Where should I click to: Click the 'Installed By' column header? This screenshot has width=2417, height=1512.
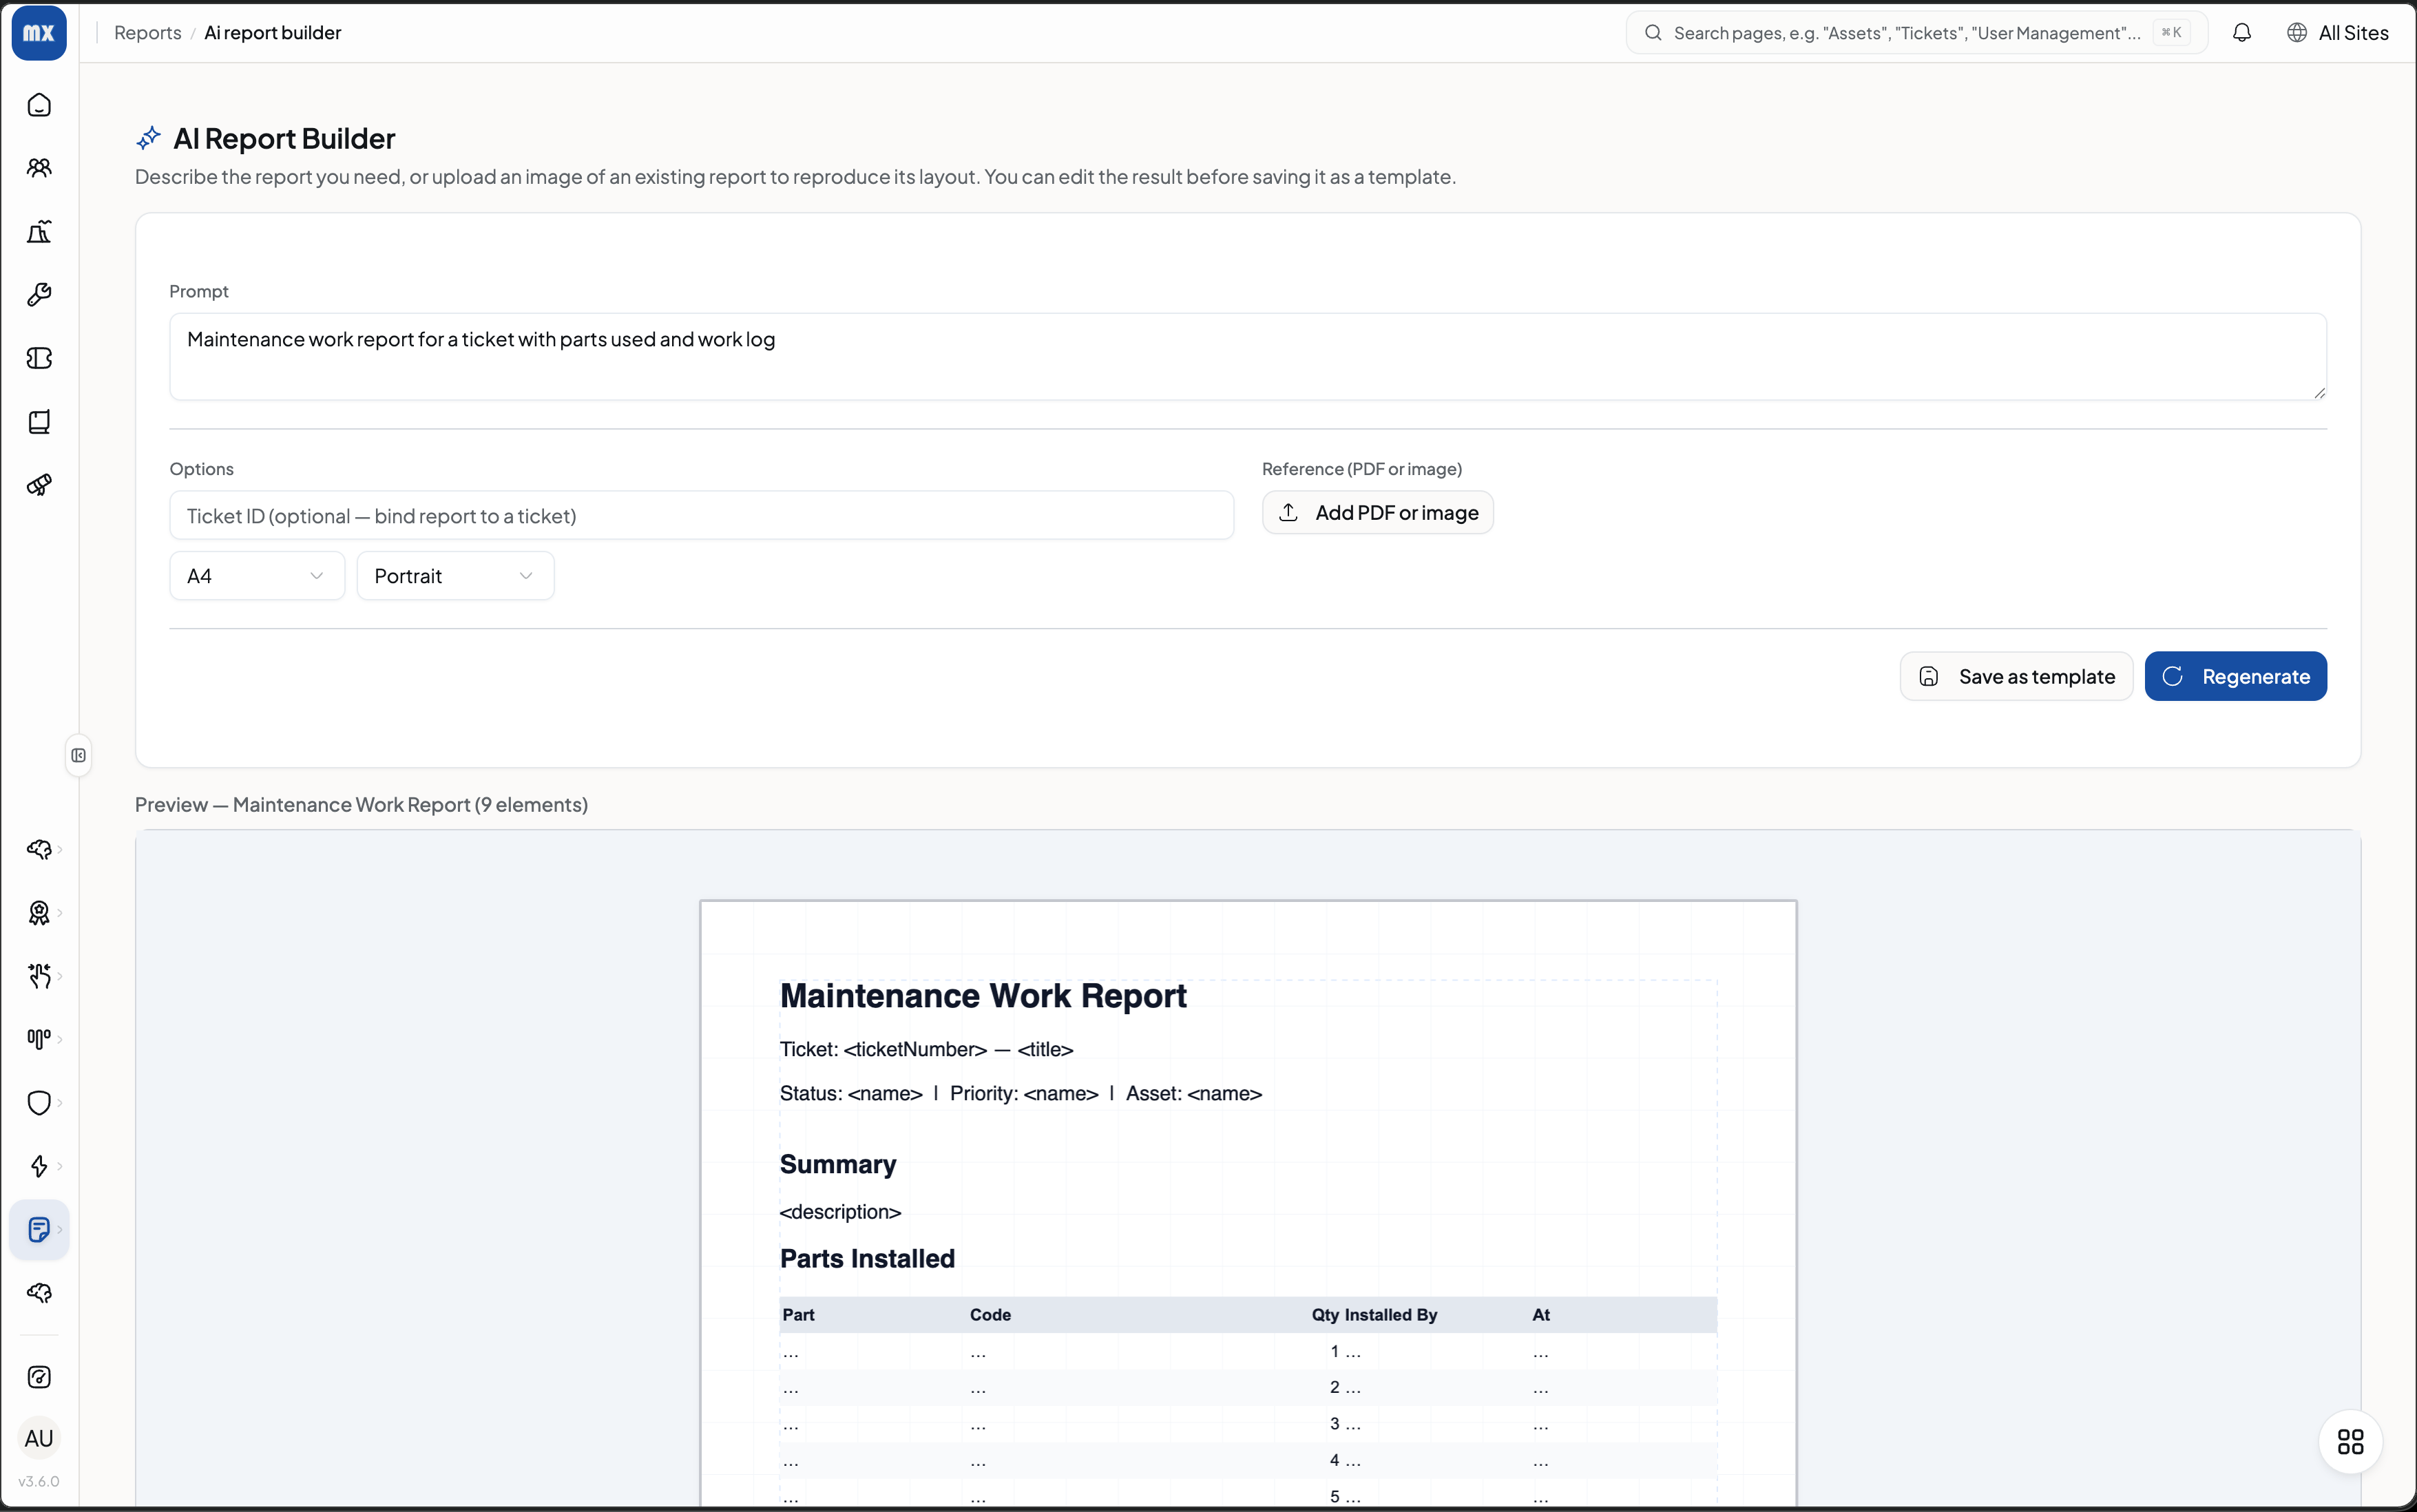tap(1390, 1315)
